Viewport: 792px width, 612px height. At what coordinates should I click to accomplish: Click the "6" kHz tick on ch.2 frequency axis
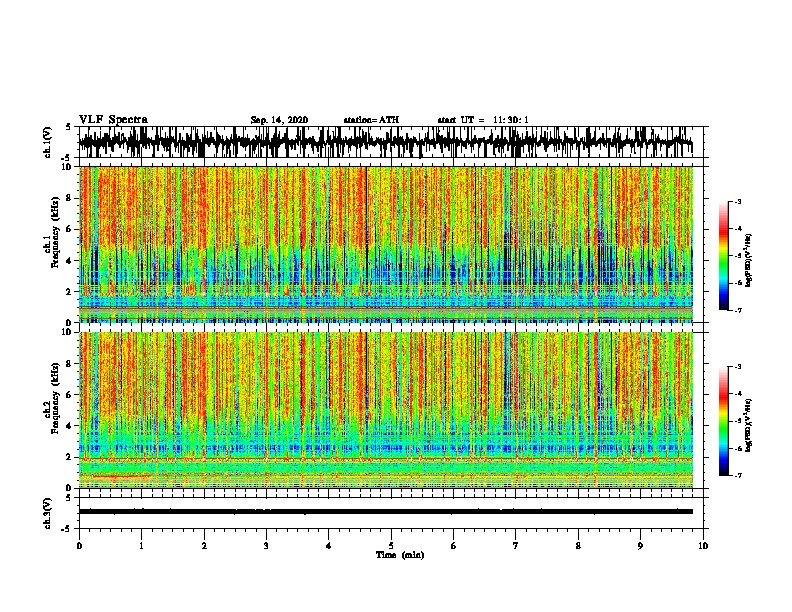tap(69, 395)
